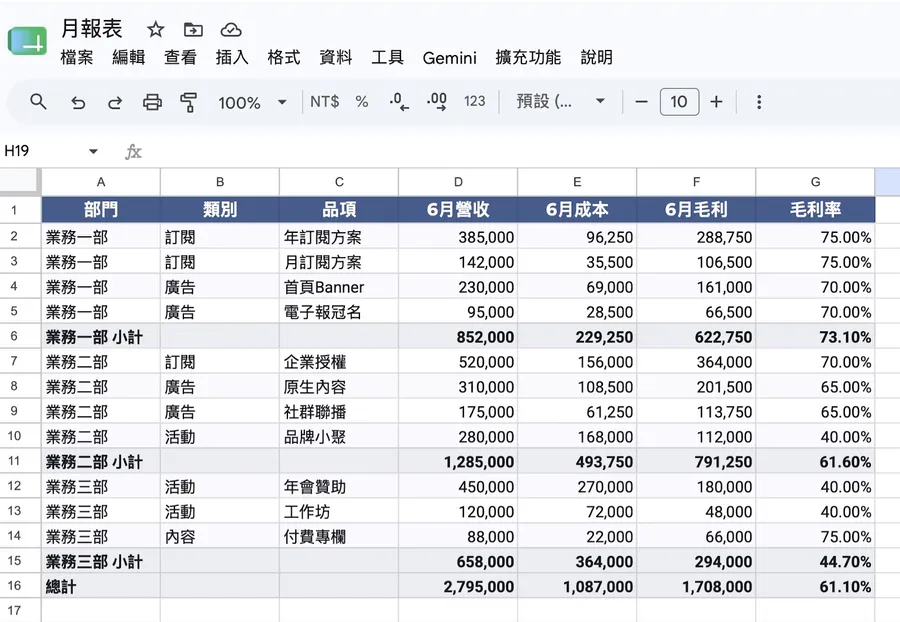Click the redo arrow icon
This screenshot has height=622, width=900.
pos(115,103)
